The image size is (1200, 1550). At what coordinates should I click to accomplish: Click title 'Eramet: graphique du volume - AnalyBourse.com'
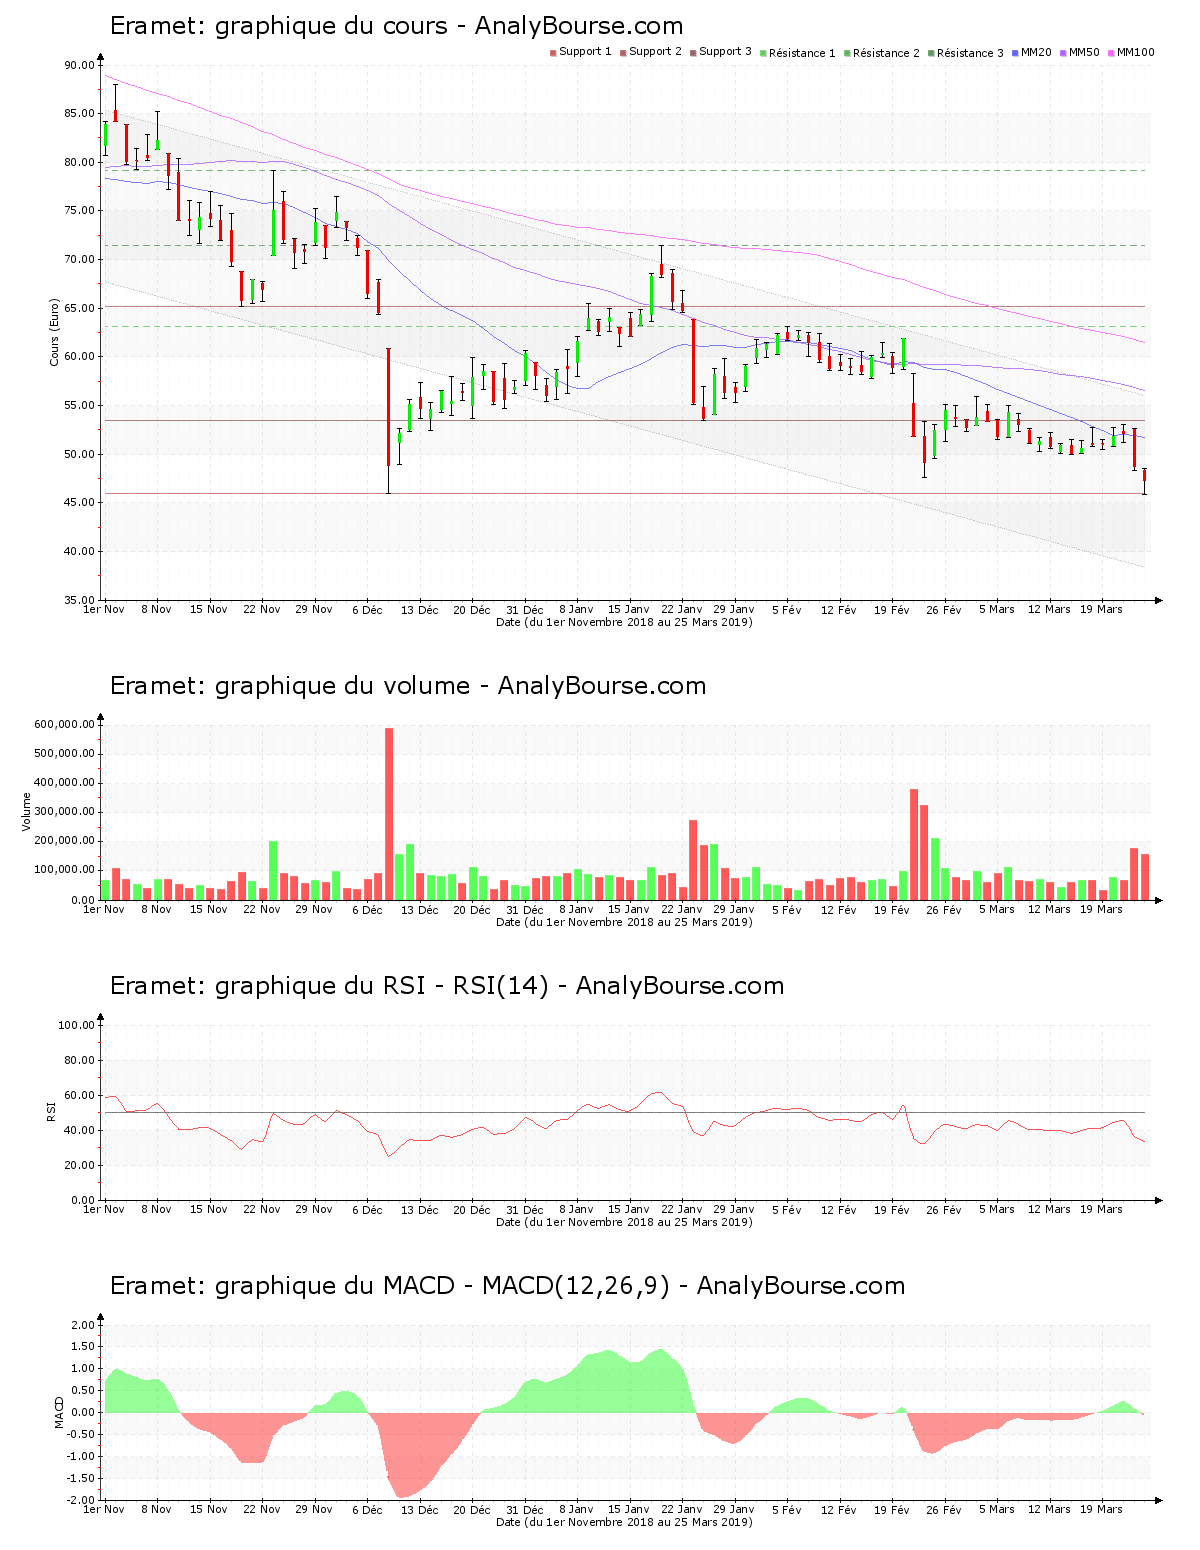[408, 686]
